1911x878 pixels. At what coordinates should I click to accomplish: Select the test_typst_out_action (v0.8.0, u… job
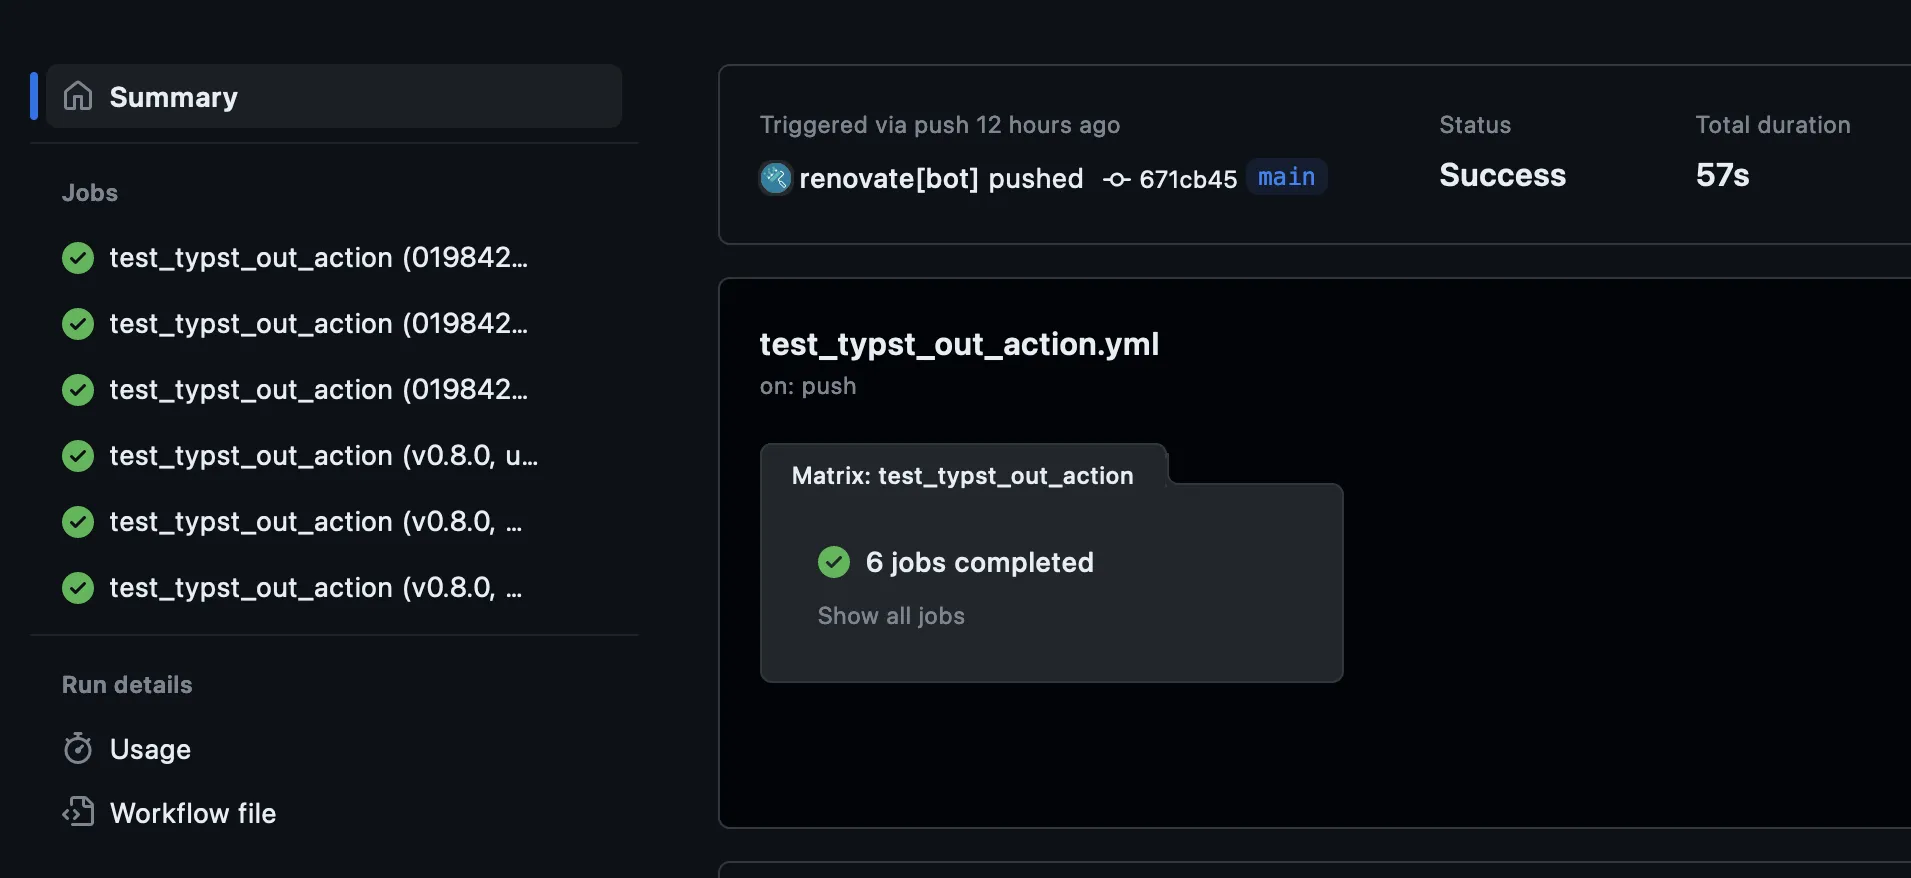pyautogui.click(x=323, y=456)
